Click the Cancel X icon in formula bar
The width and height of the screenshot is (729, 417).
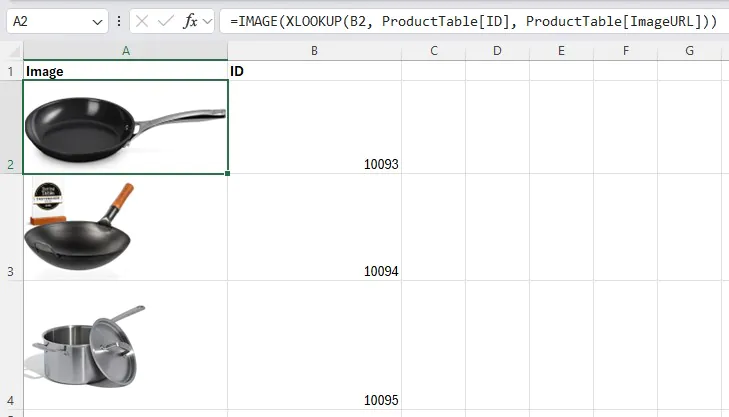142,21
